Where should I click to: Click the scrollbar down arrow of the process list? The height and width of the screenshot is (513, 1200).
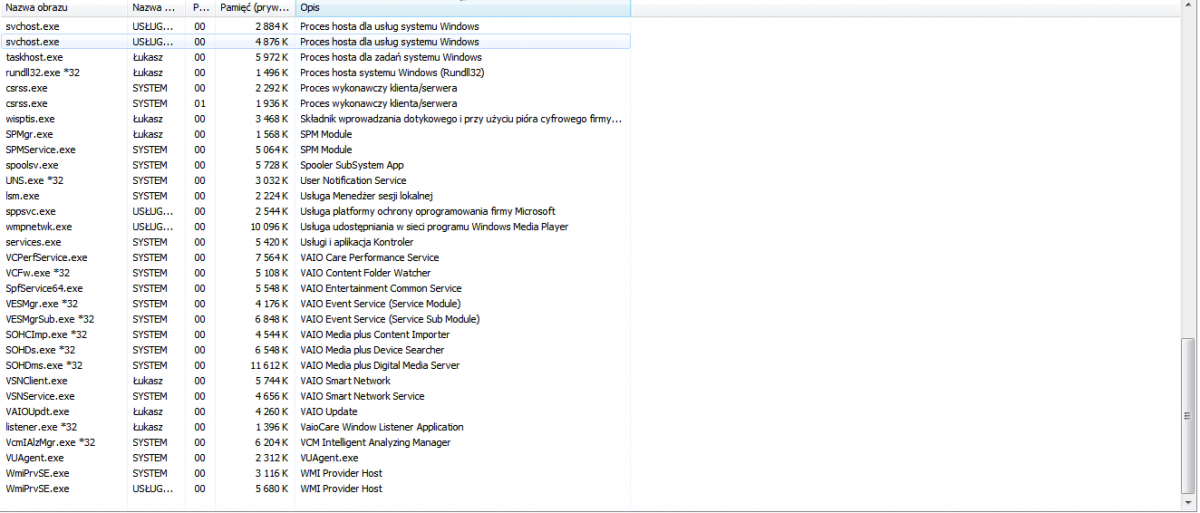[1188, 501]
